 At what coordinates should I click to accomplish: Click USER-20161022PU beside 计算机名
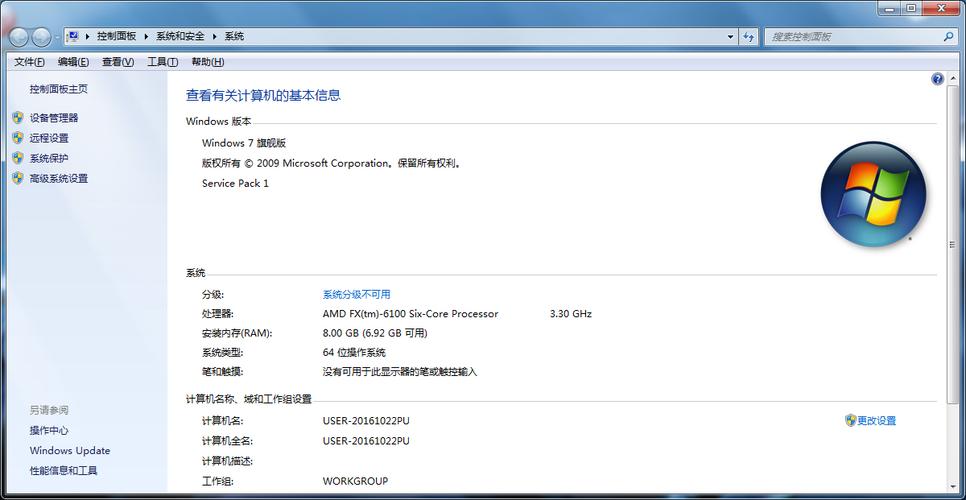click(x=366, y=421)
